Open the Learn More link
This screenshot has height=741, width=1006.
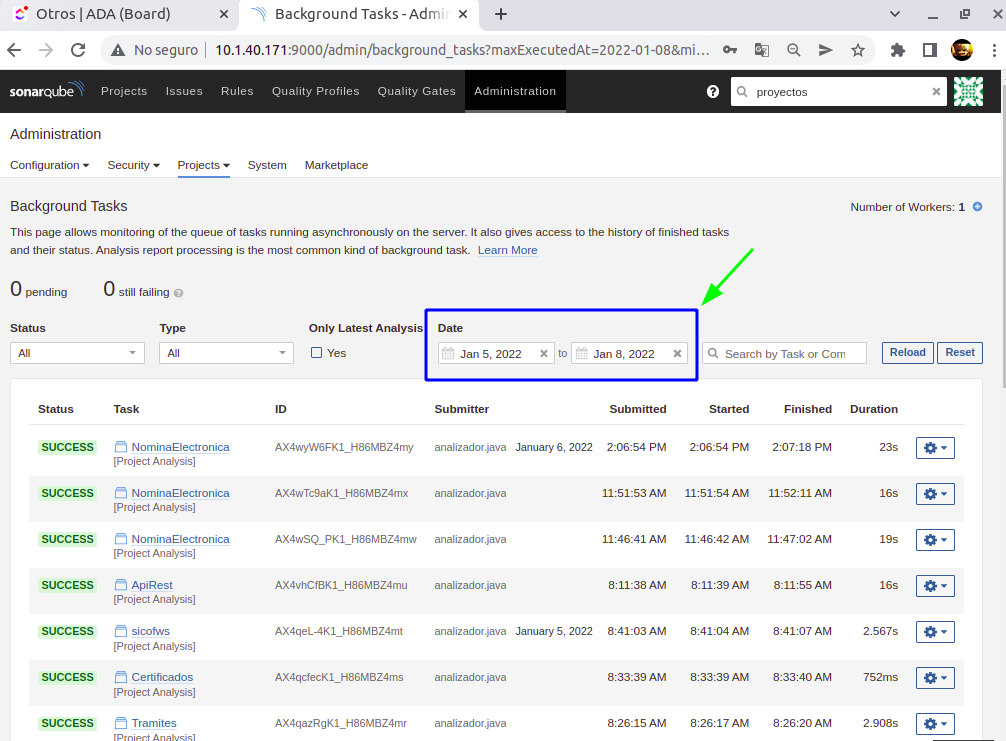(507, 250)
